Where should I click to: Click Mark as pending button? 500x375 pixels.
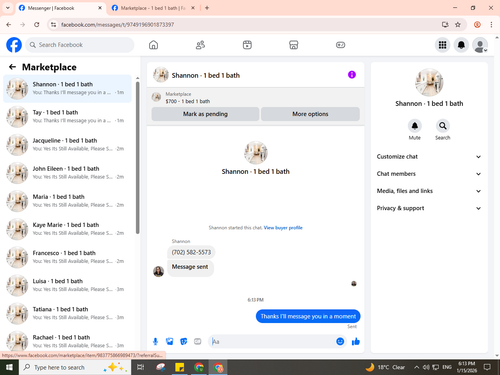(x=205, y=114)
